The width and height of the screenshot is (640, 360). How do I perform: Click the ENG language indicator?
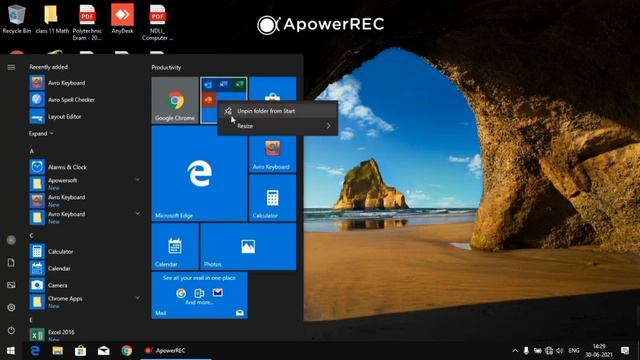point(574,351)
